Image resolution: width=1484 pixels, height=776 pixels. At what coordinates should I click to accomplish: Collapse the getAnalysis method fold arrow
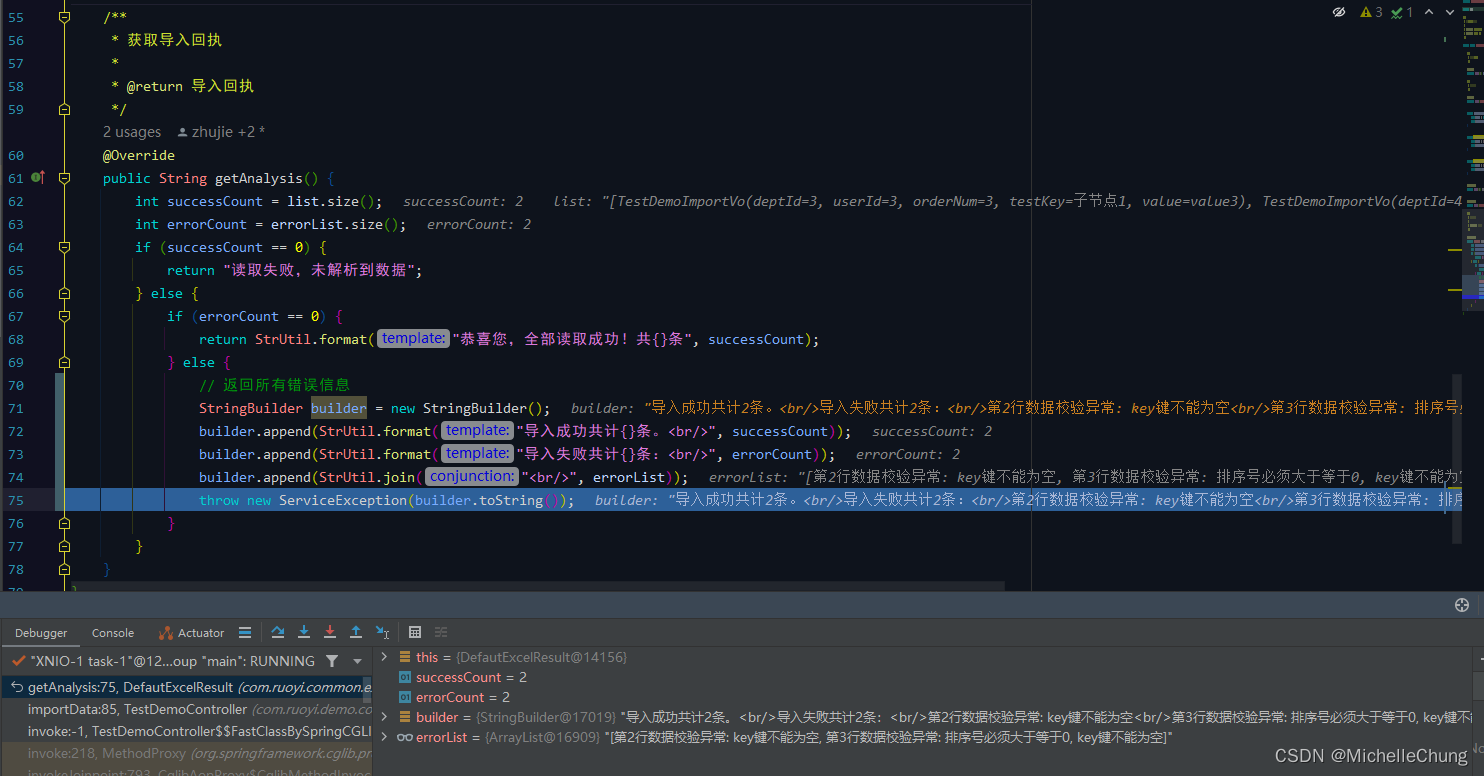tap(64, 177)
